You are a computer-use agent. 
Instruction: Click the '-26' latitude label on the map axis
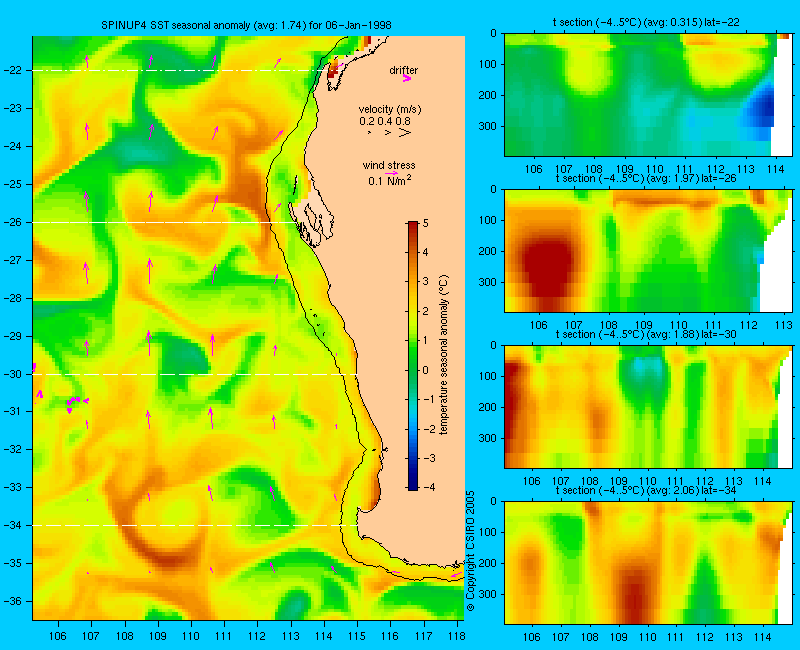[14, 222]
